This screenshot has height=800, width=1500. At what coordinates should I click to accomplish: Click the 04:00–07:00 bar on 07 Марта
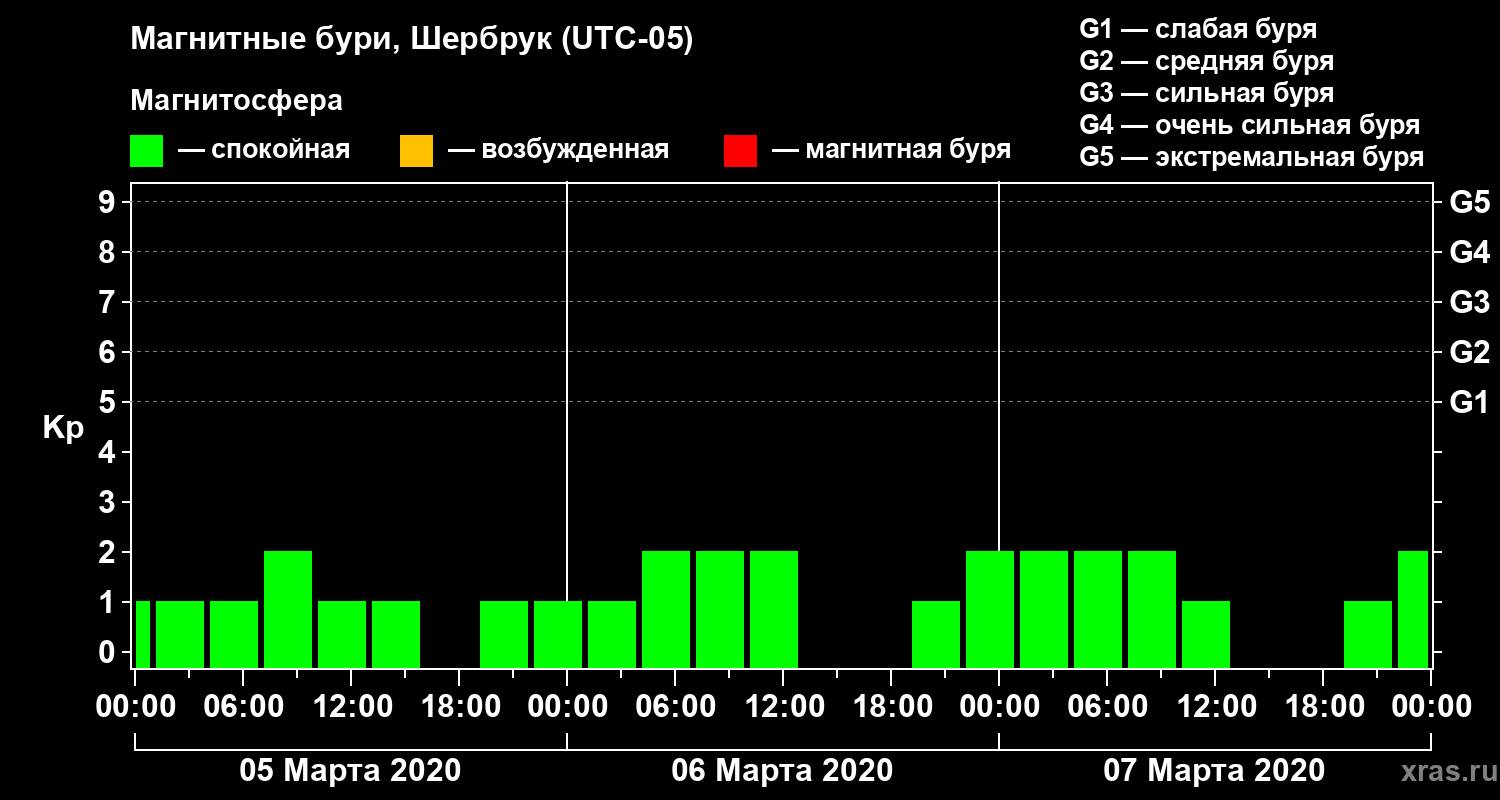[x=1098, y=609]
